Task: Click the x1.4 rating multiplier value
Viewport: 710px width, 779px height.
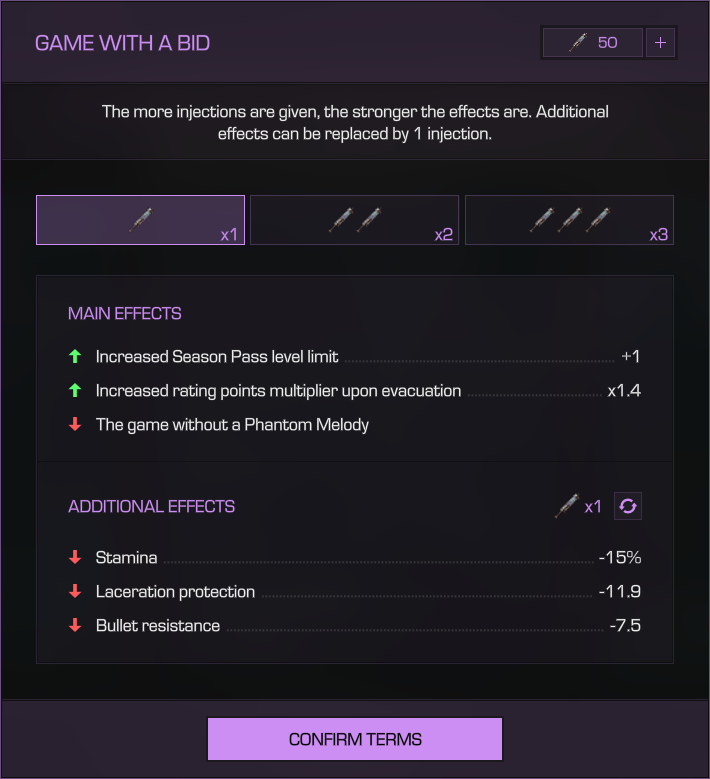Action: click(x=623, y=390)
